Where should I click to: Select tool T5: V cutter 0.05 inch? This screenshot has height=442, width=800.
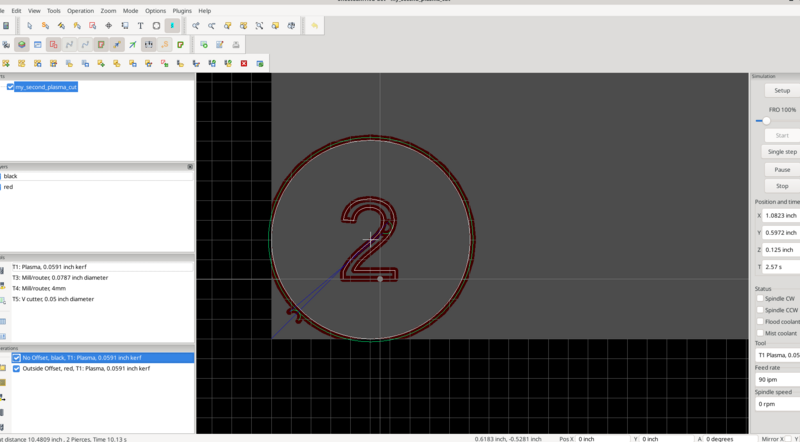[102, 299]
